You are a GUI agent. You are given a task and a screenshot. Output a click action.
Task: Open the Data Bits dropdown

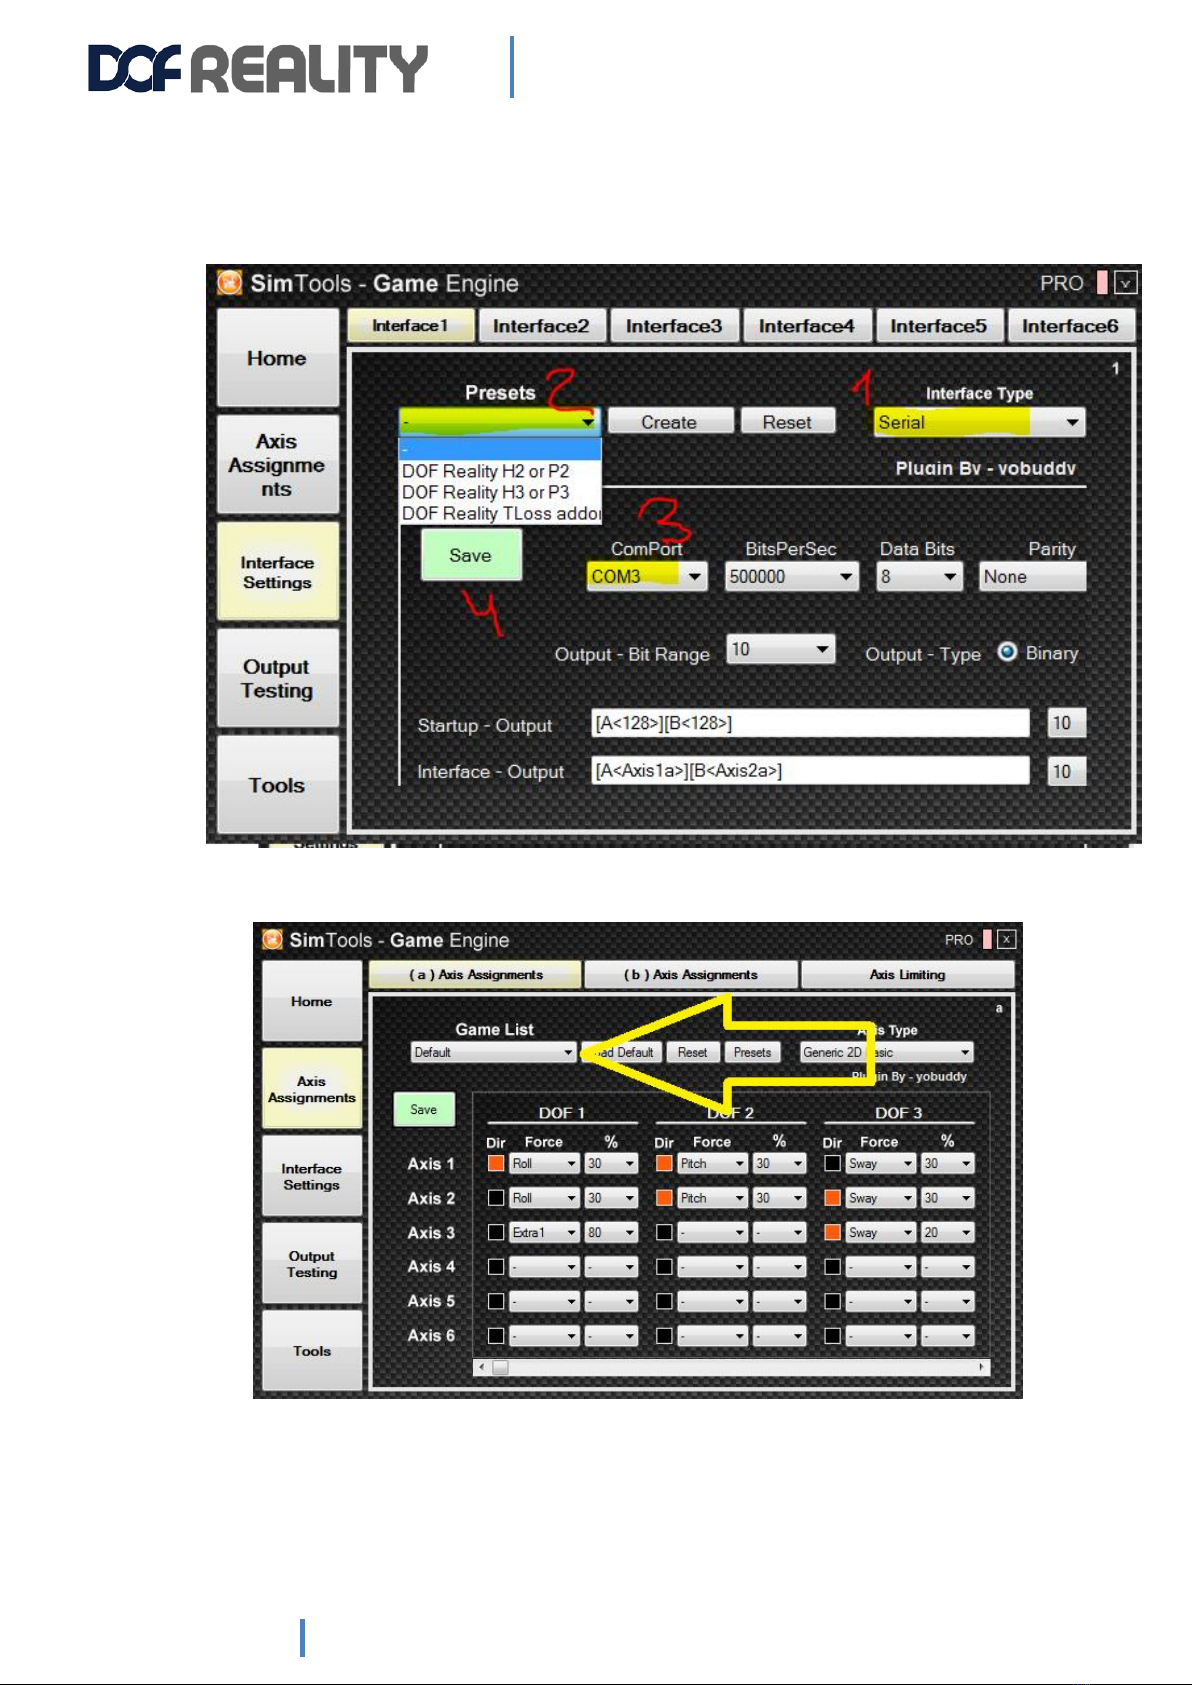(919, 577)
